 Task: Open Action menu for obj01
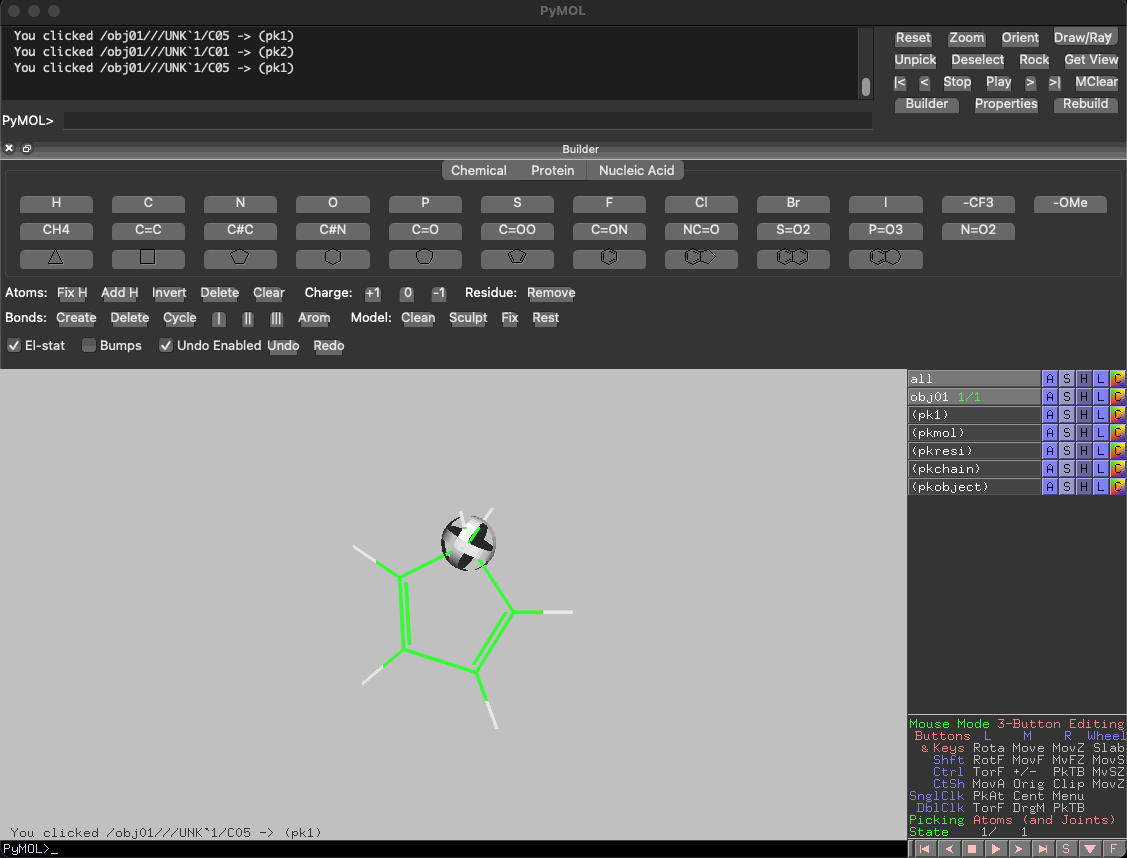pos(1050,397)
